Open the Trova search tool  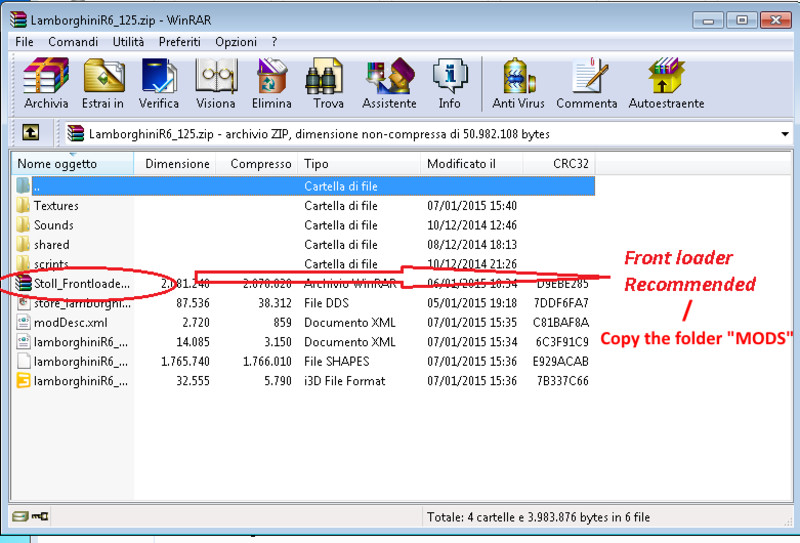pyautogui.click(x=328, y=84)
